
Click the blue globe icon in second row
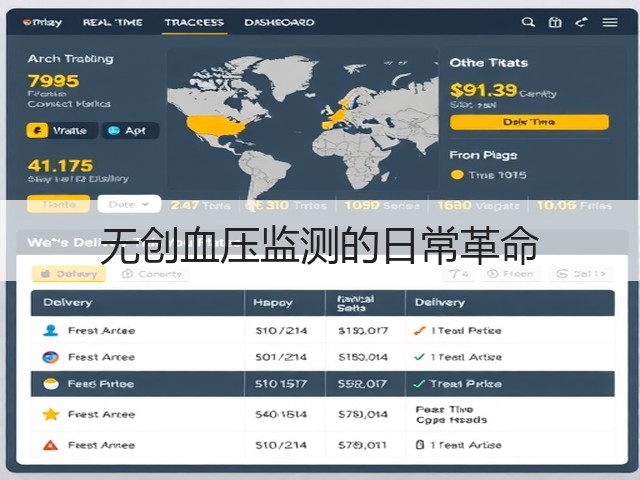51,357
